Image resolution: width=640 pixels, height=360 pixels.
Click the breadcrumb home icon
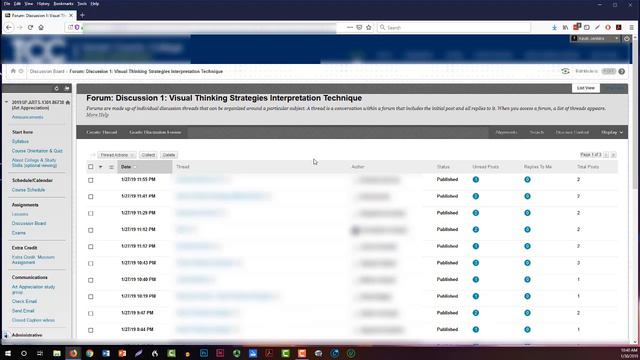[x=13, y=71]
